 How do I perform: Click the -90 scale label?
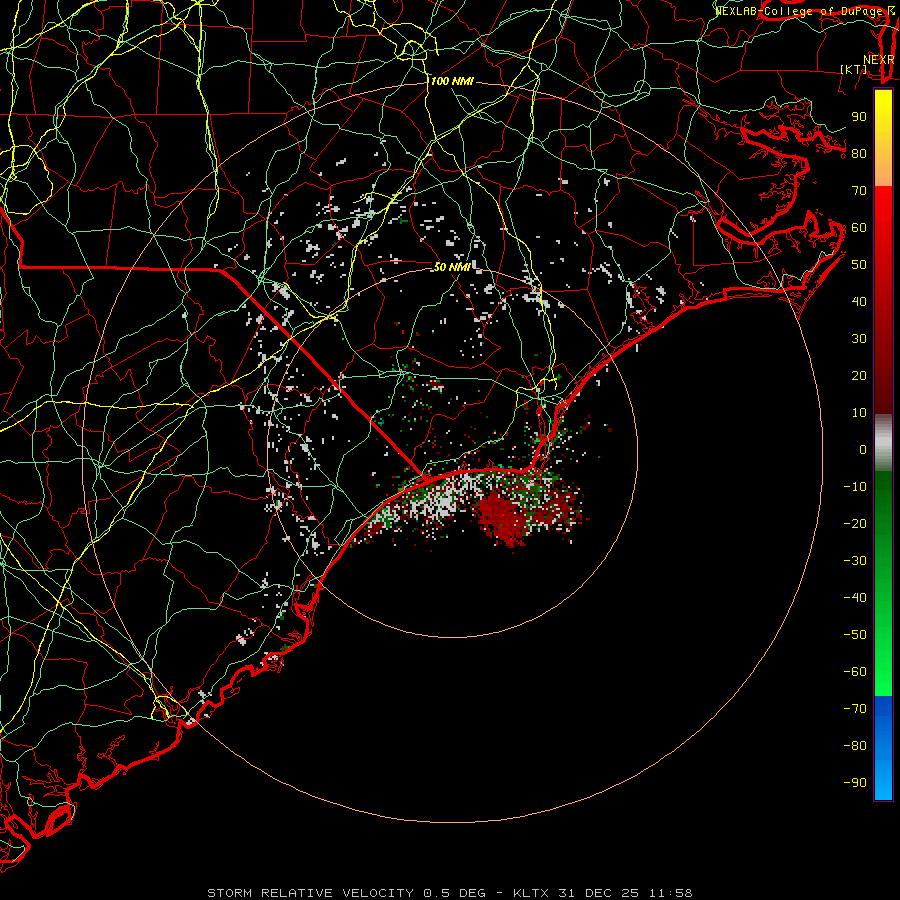point(855,783)
